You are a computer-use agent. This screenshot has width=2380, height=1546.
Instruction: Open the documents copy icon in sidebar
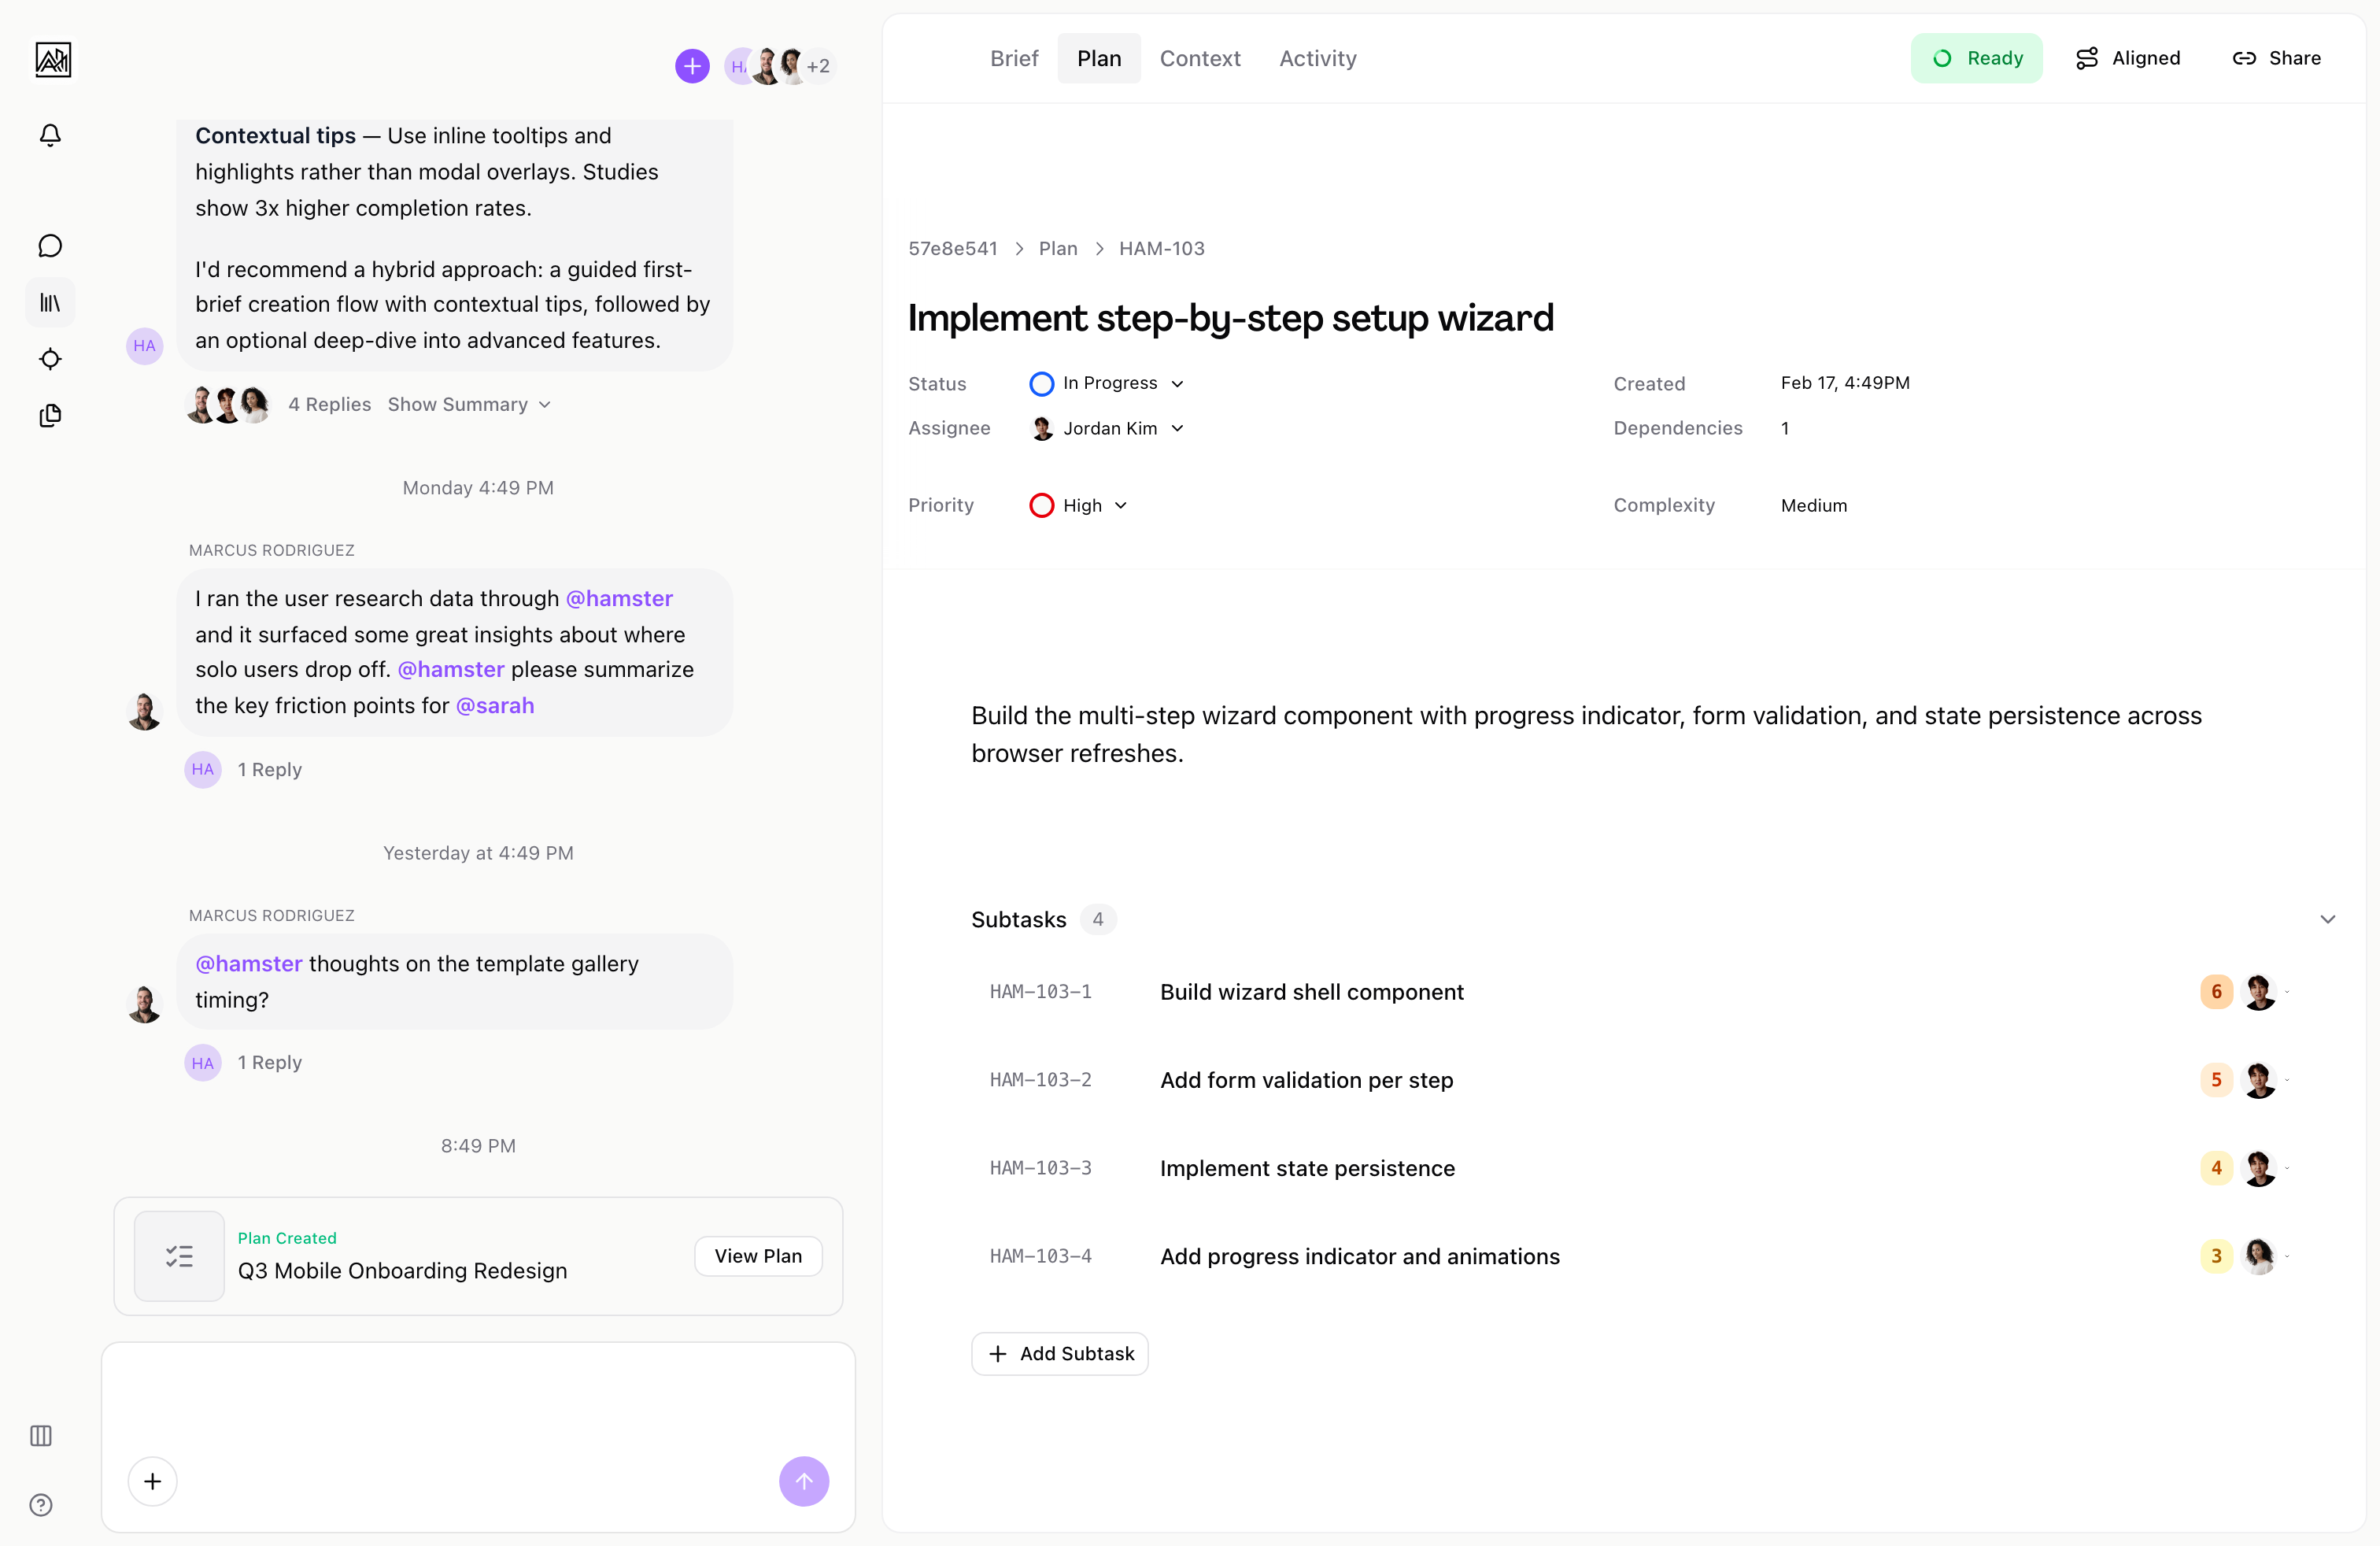tap(50, 415)
